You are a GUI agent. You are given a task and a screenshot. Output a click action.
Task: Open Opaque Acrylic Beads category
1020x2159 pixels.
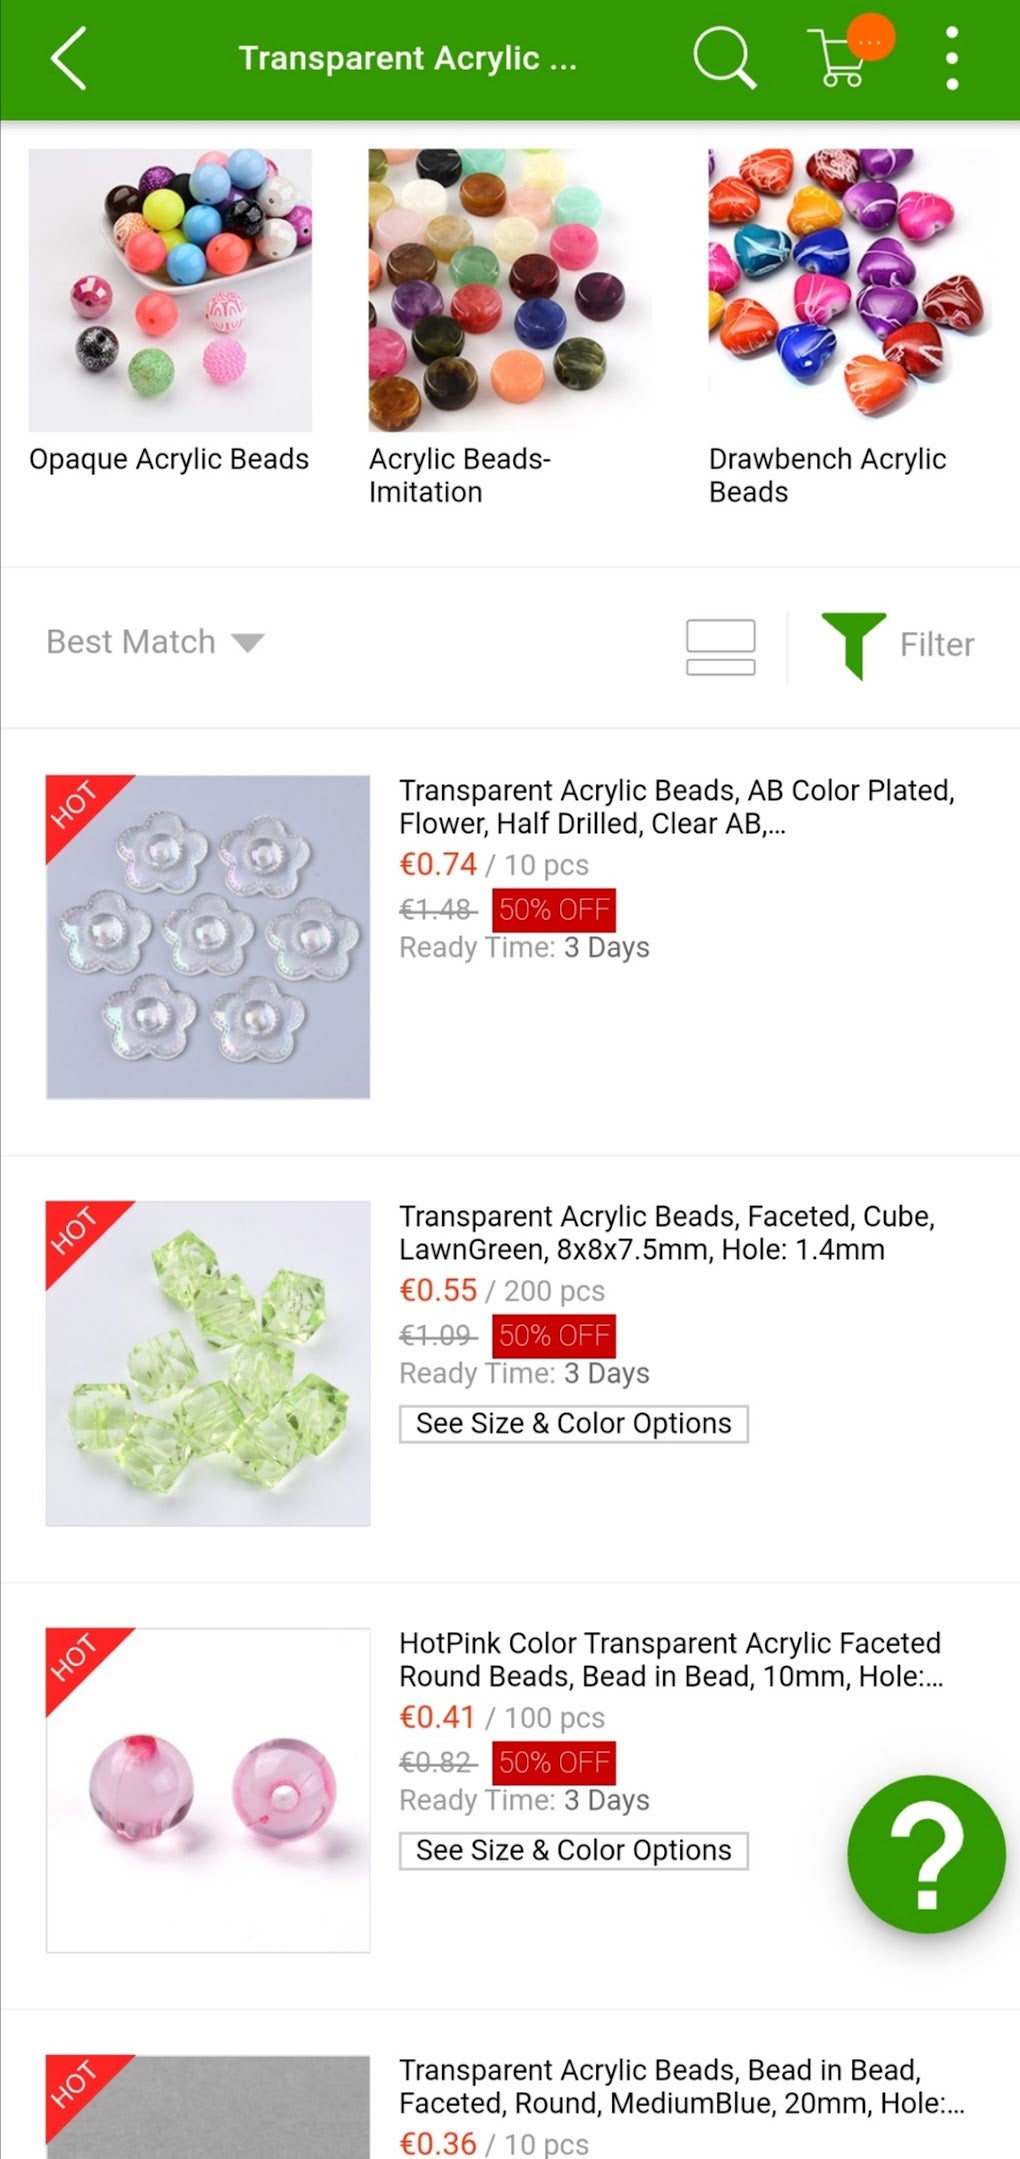pyautogui.click(x=170, y=291)
